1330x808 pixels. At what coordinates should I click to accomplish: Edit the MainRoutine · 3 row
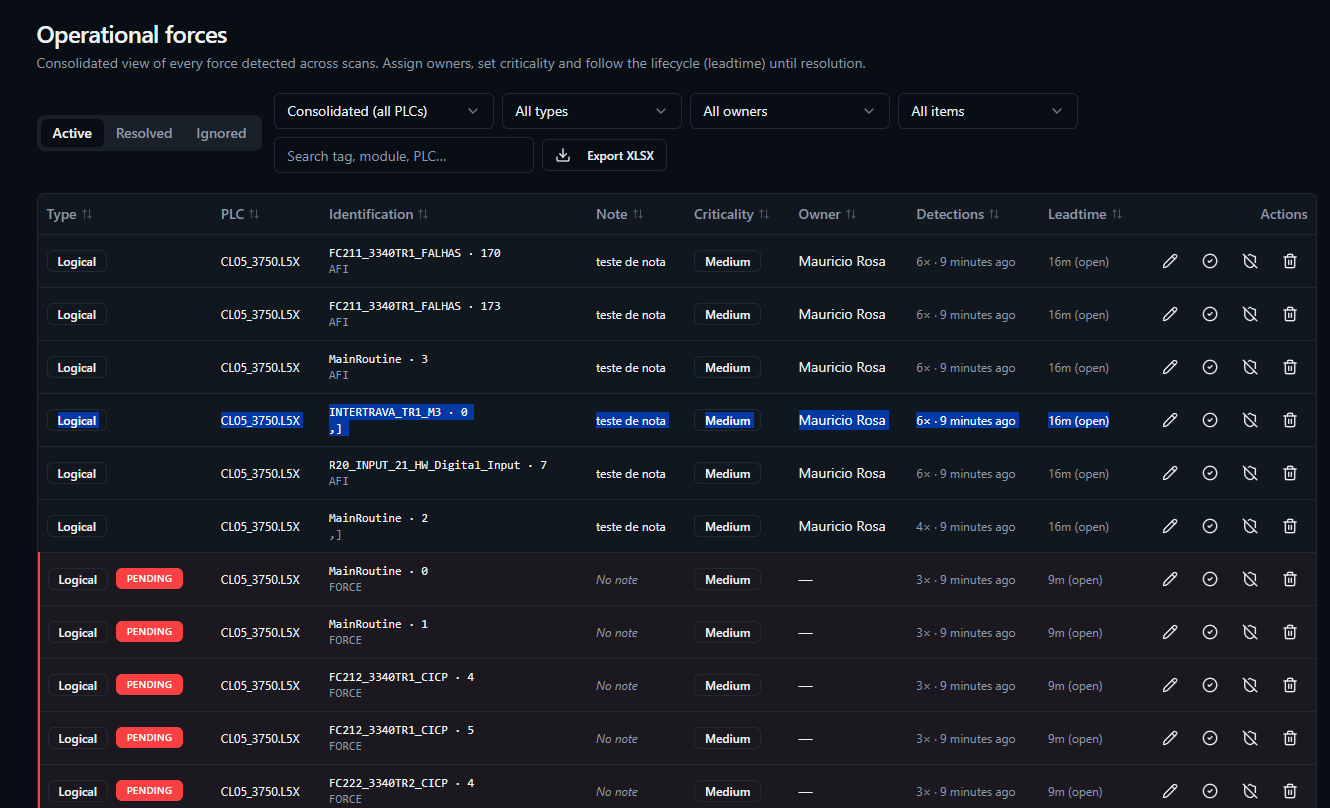[1170, 367]
